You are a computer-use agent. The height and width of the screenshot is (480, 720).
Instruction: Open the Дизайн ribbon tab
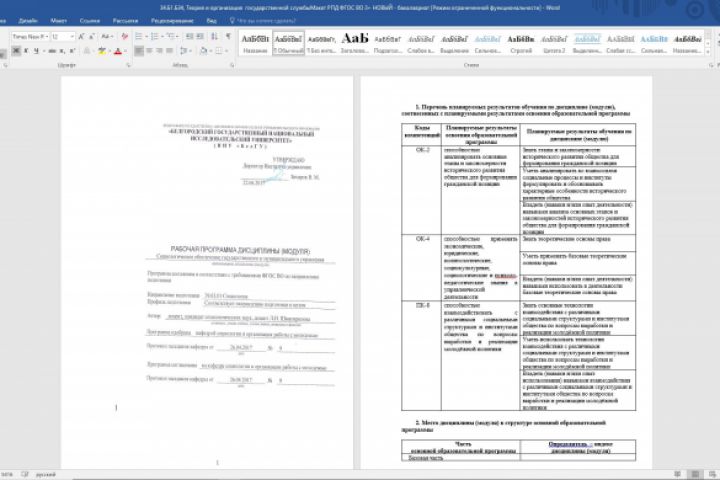28,21
